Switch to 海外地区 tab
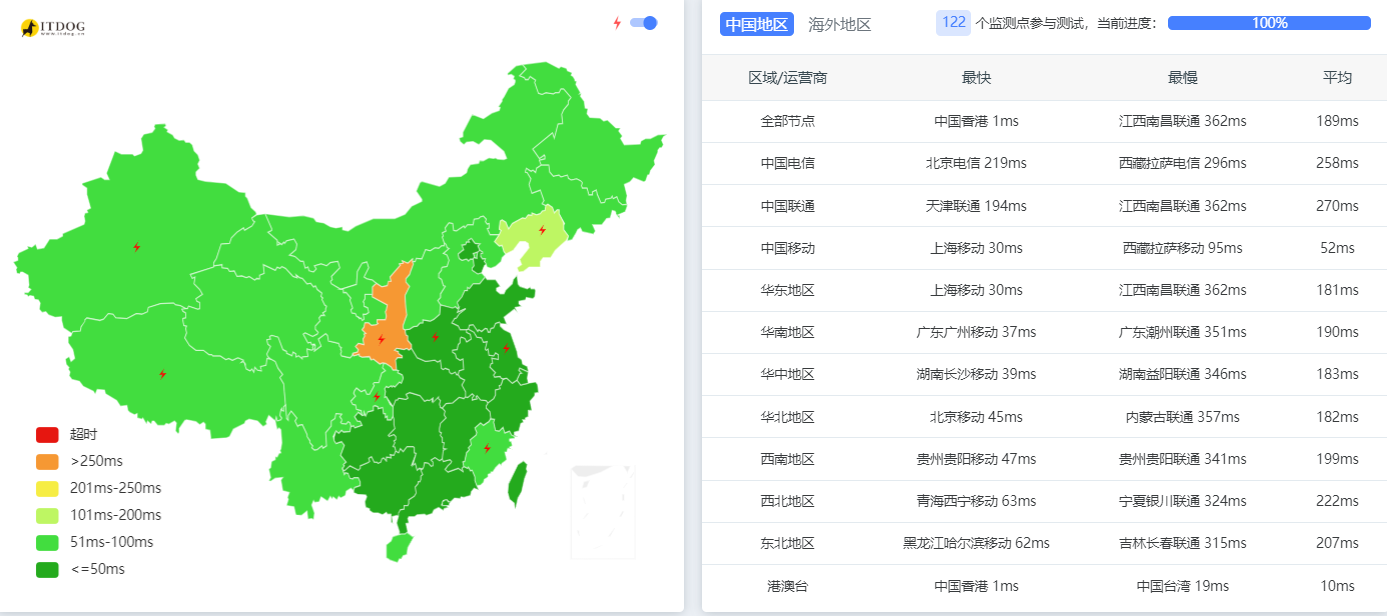This screenshot has height=616, width=1387. click(840, 24)
